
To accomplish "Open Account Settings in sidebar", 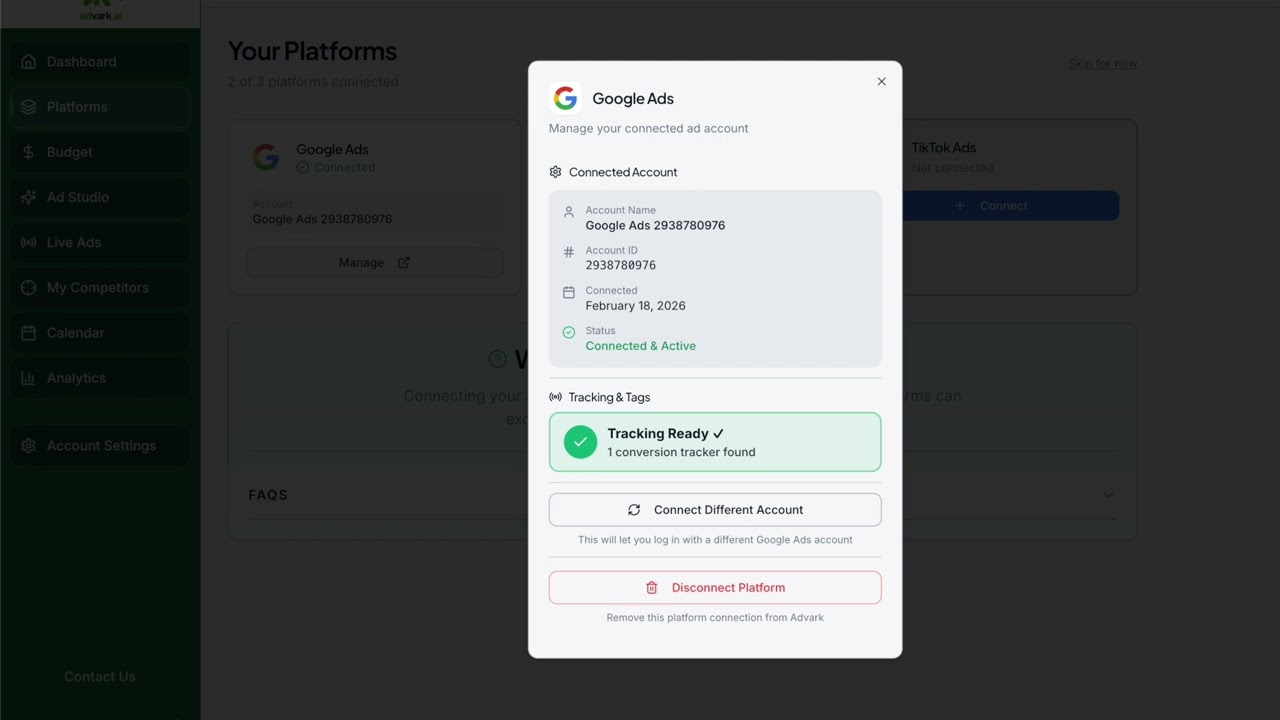I will (x=100, y=446).
